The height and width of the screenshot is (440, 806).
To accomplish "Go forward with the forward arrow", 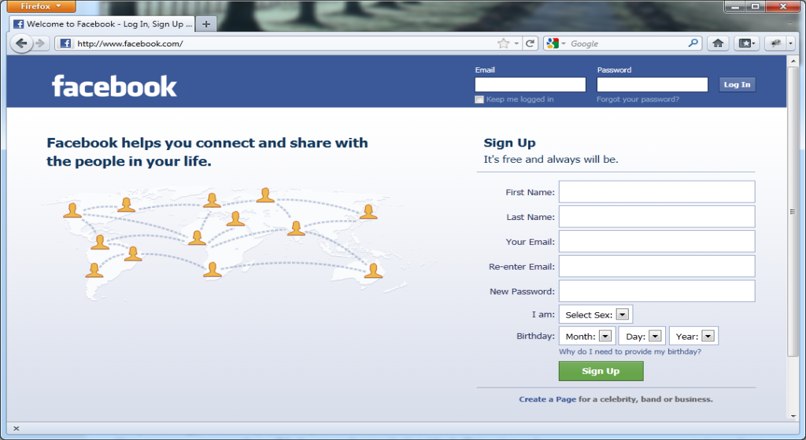I will (40, 43).
